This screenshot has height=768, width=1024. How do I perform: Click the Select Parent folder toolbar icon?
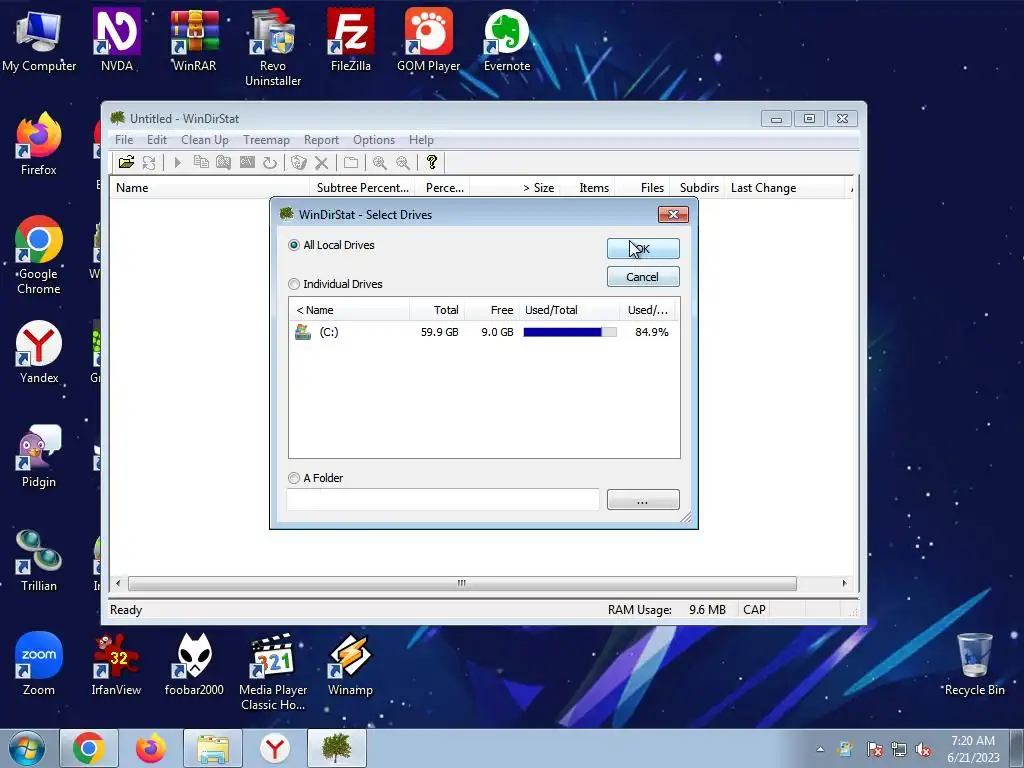[351, 163]
